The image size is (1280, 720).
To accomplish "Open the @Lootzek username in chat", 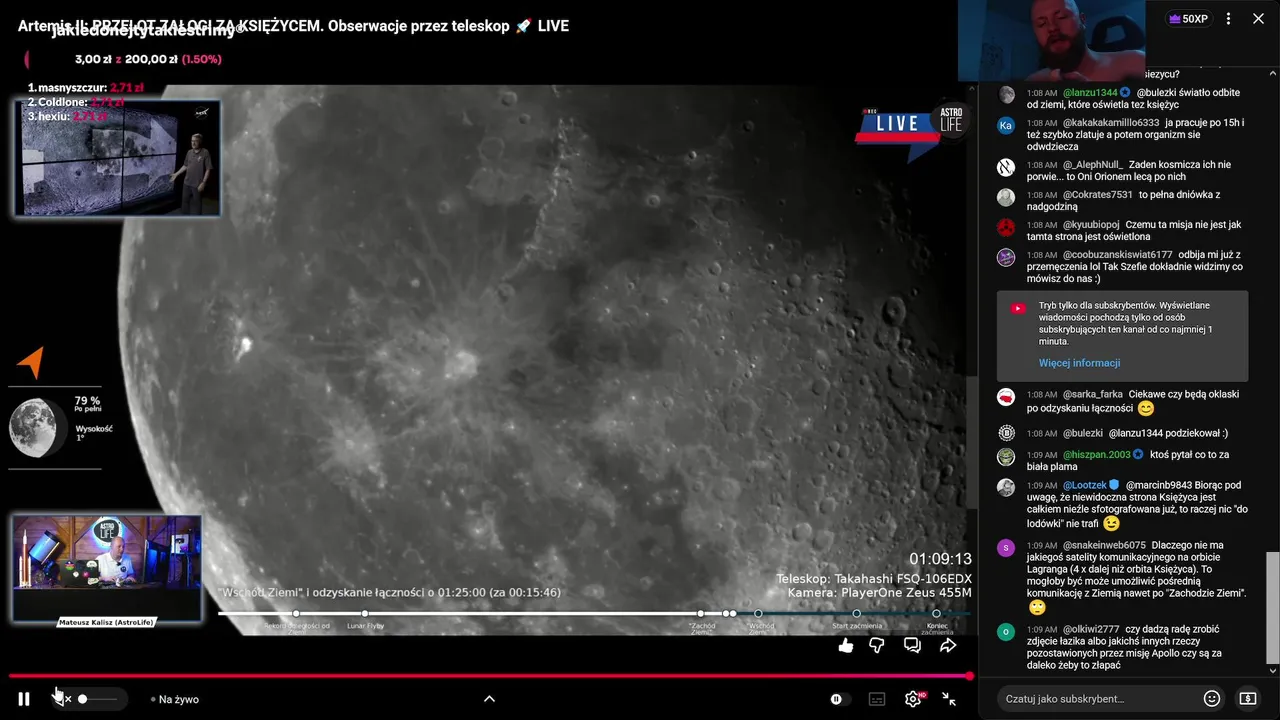I will pos(1084,486).
